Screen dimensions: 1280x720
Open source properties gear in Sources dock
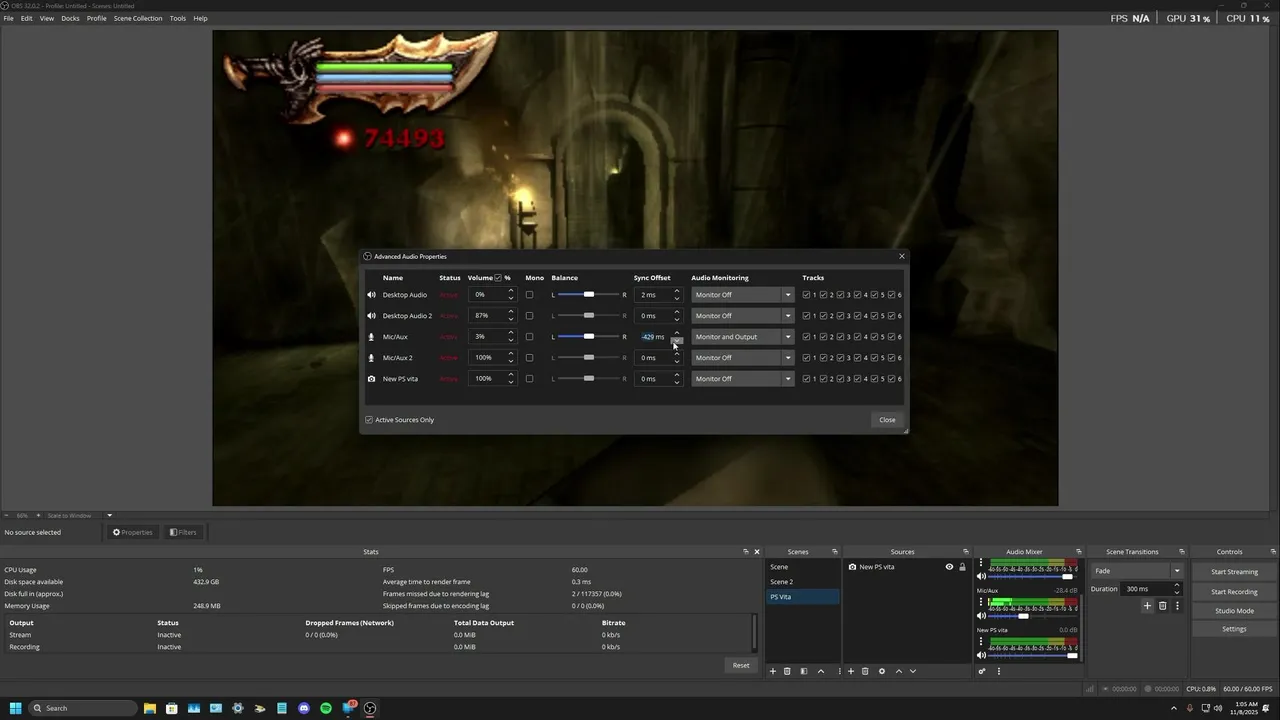[882, 671]
